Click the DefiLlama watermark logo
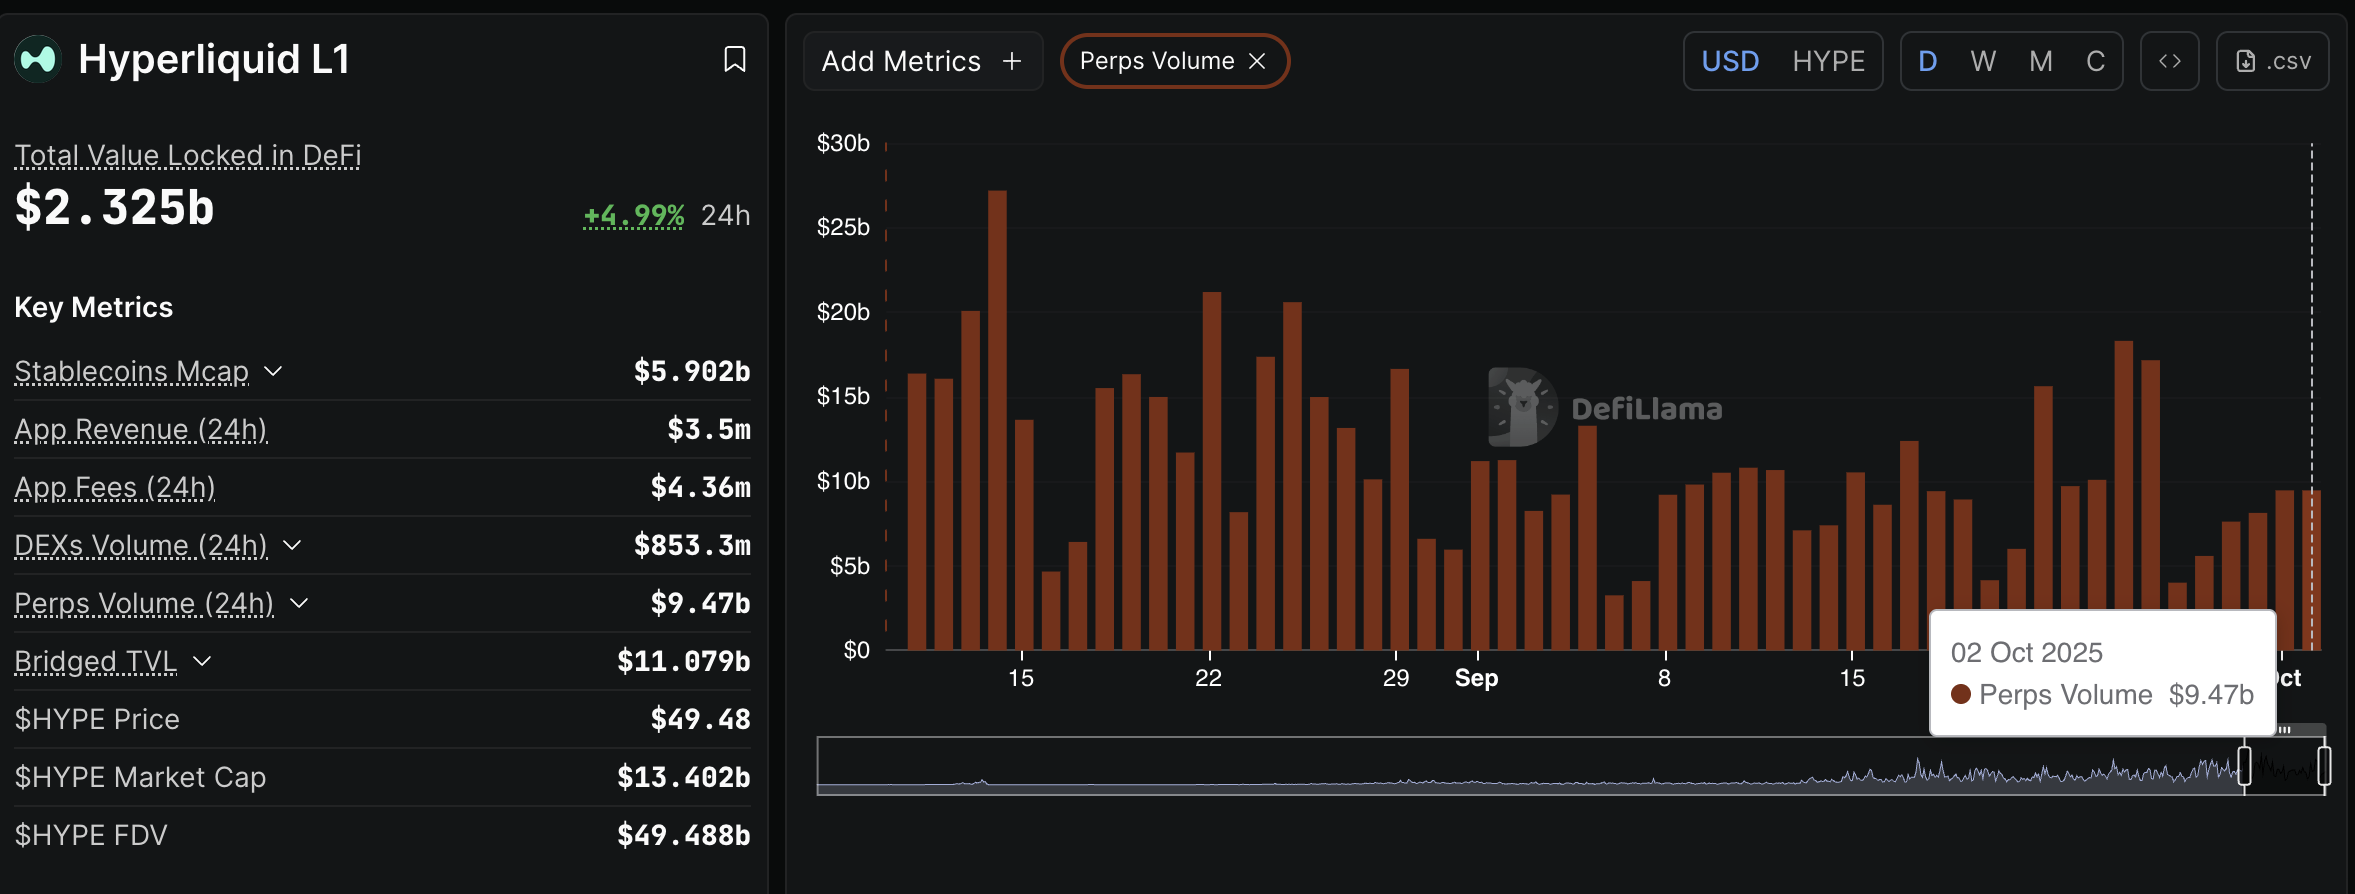Screen dimensions: 2355x894 [1522, 407]
